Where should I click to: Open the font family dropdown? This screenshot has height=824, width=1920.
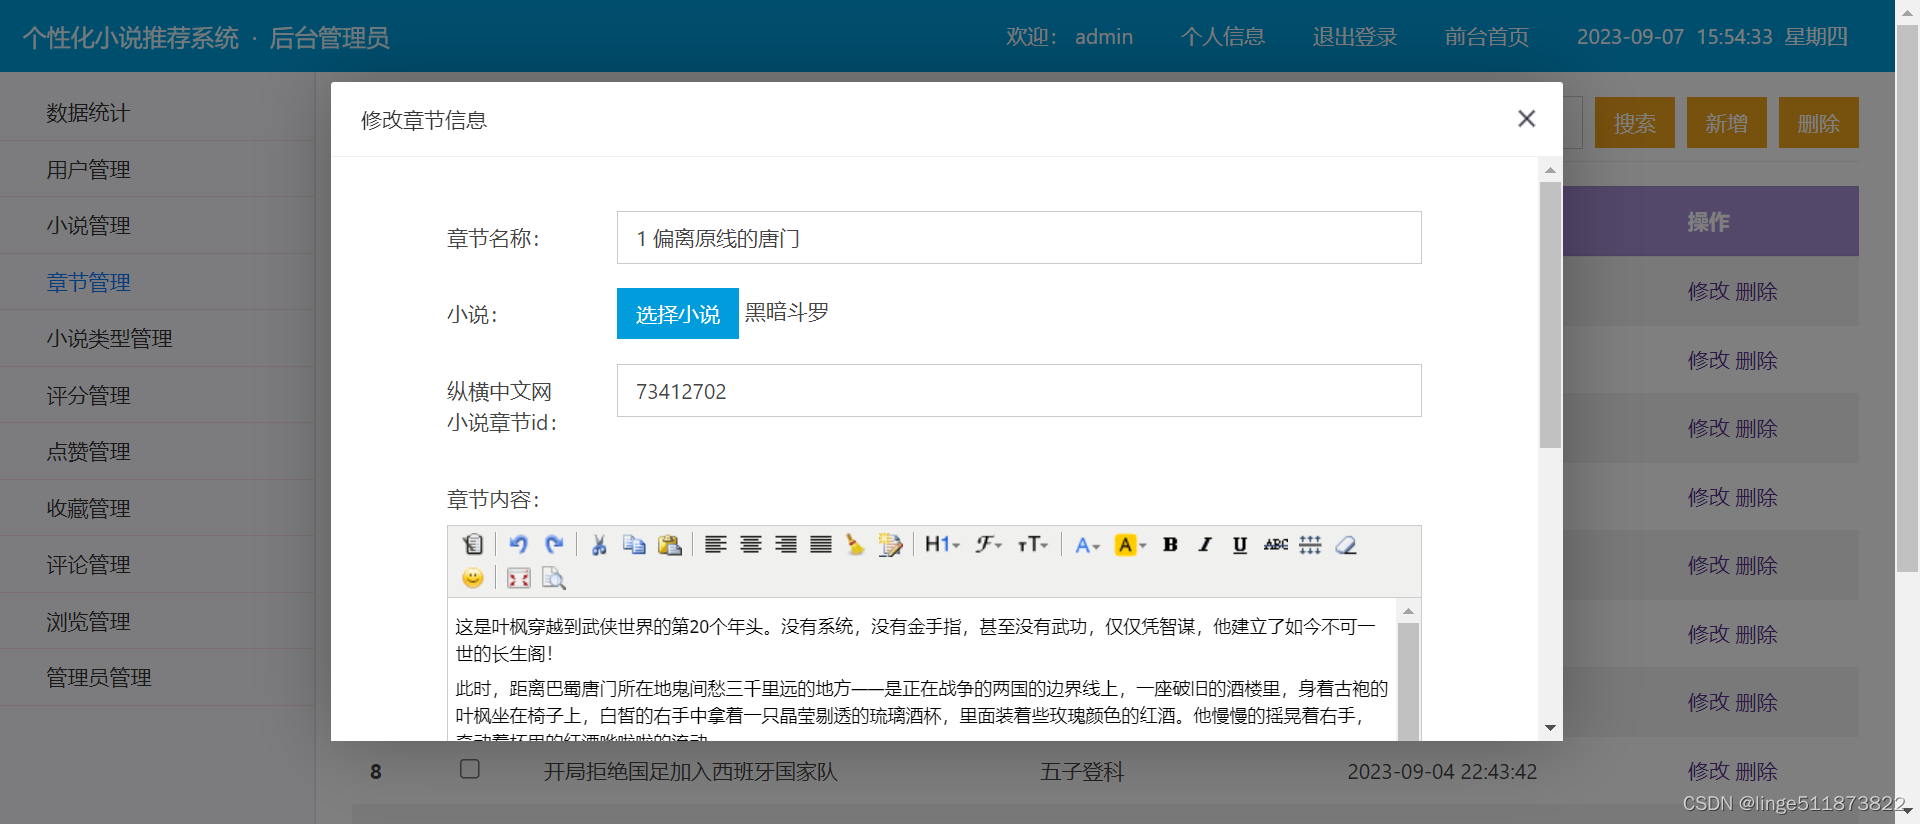tap(989, 544)
